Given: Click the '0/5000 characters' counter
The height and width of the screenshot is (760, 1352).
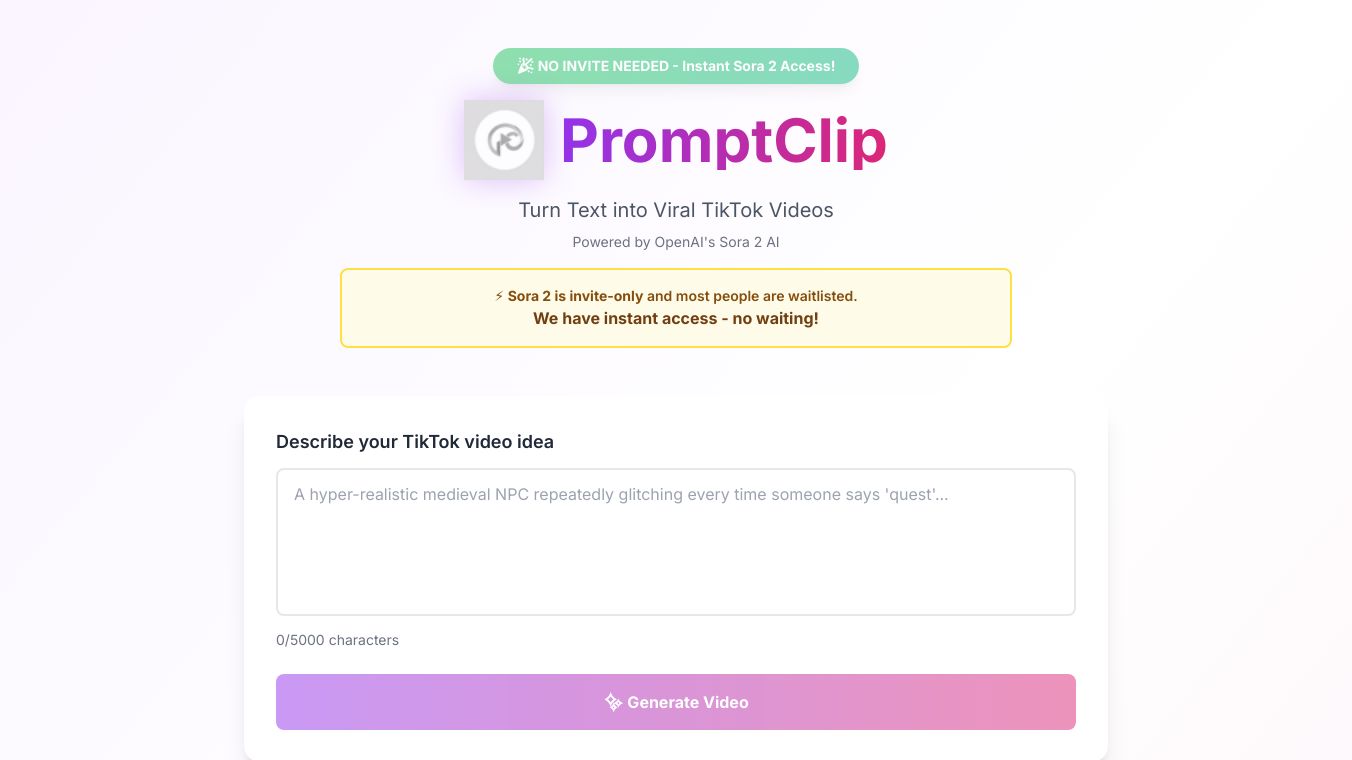Looking at the screenshot, I should [337, 640].
